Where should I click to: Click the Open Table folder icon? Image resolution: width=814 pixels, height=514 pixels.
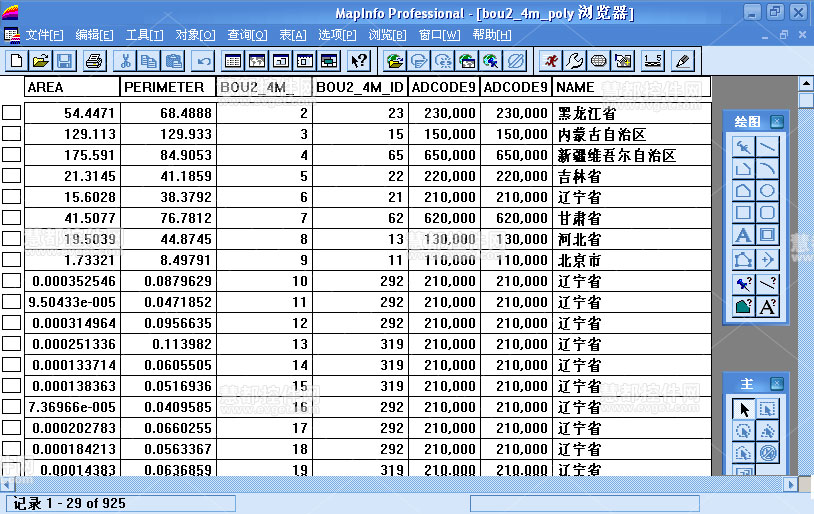40,61
